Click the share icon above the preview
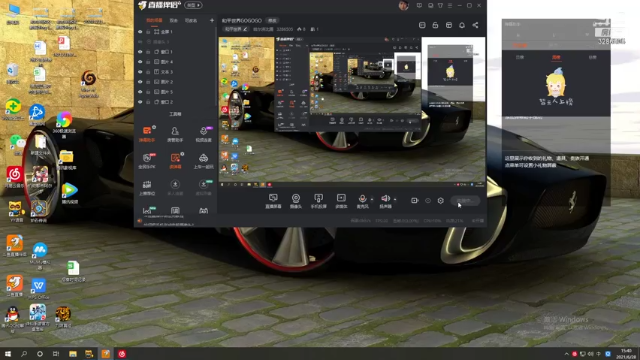 click(475, 25)
